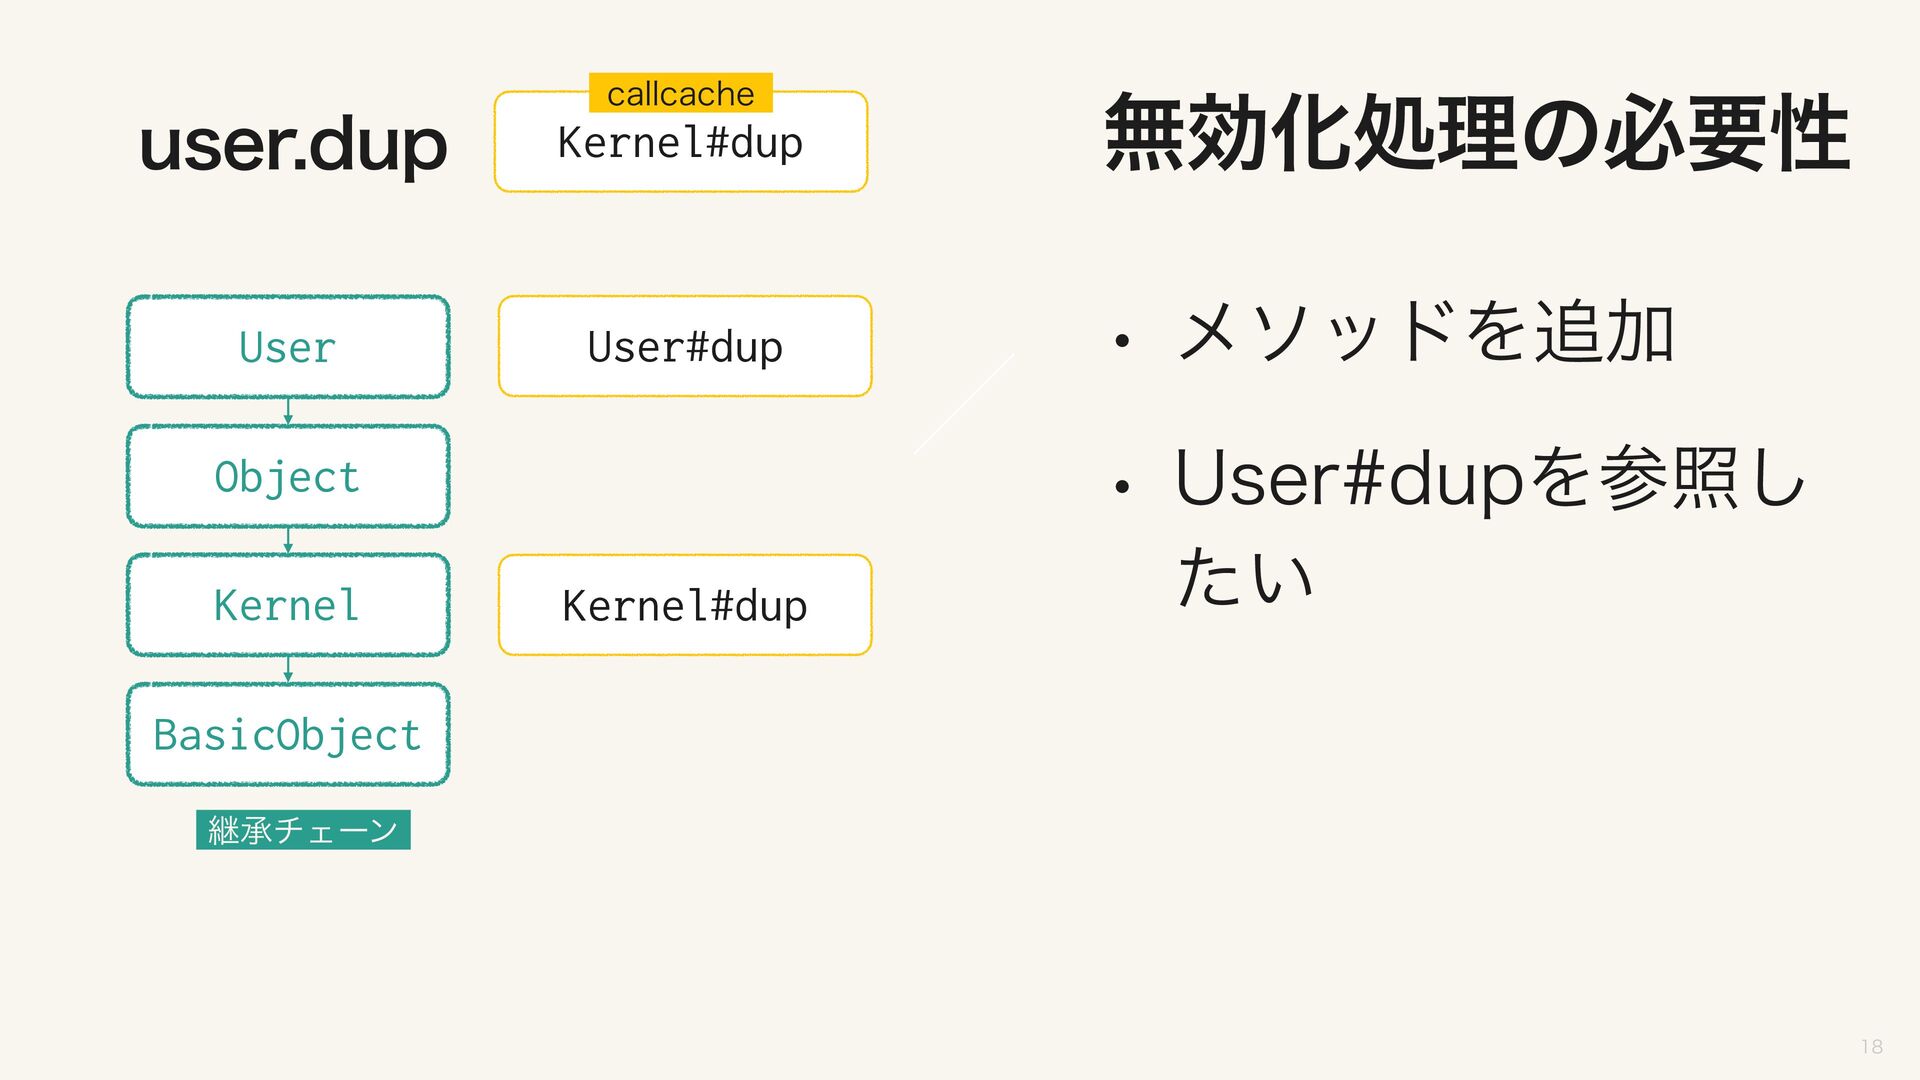Select the BasicObject class box
Image resolution: width=1920 pixels, height=1080 pixels.
tap(288, 734)
